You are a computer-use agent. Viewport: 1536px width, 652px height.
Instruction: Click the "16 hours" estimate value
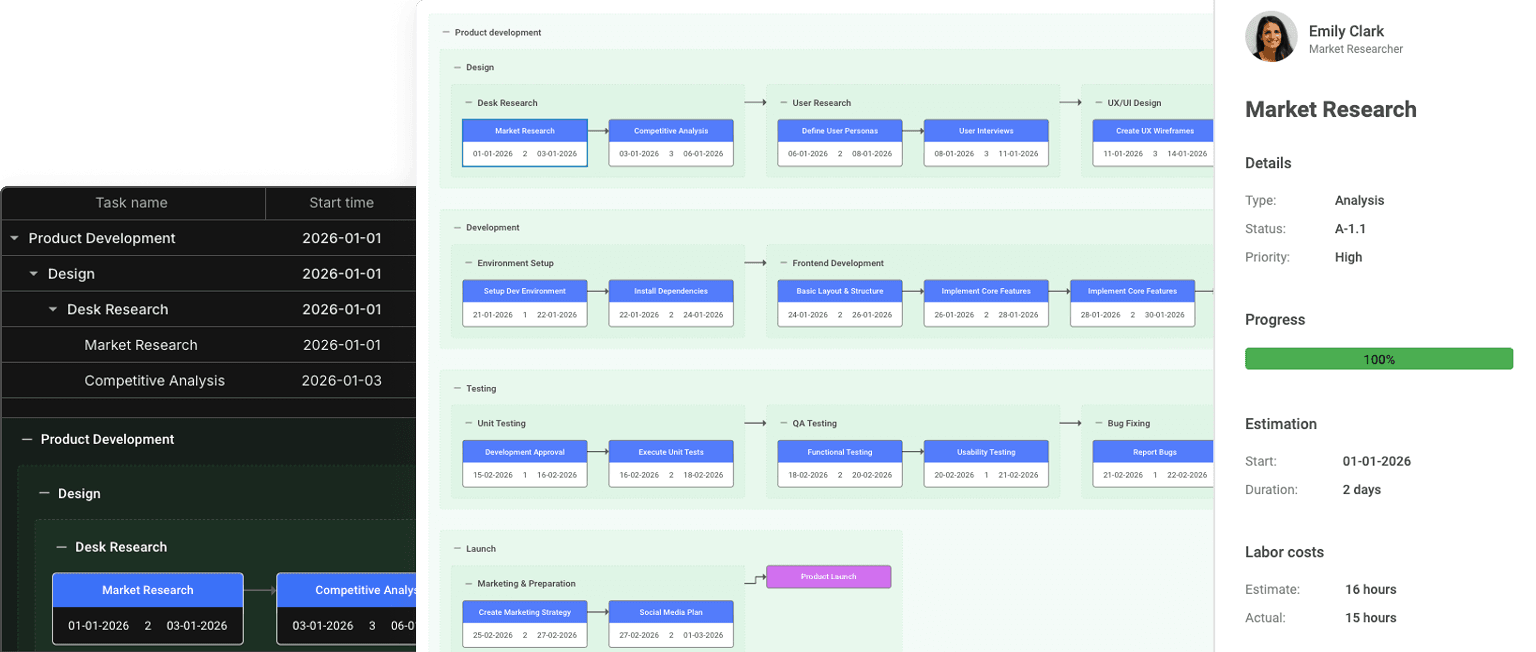[1371, 589]
